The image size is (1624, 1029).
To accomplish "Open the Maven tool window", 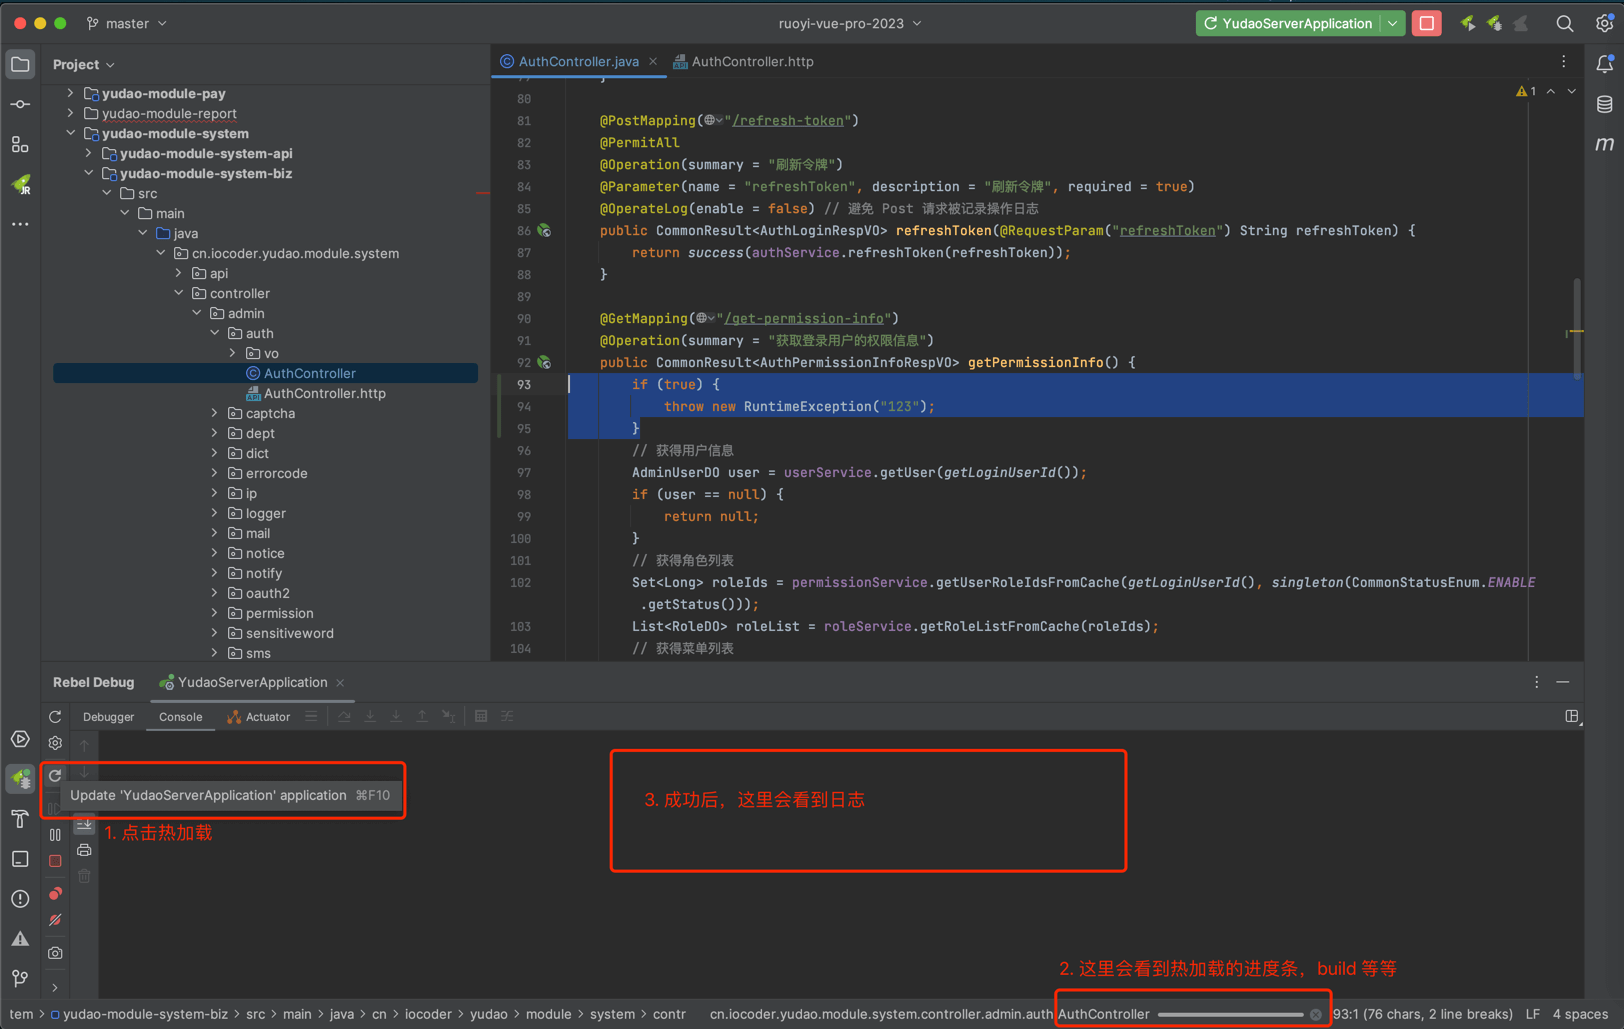I will [x=1604, y=144].
